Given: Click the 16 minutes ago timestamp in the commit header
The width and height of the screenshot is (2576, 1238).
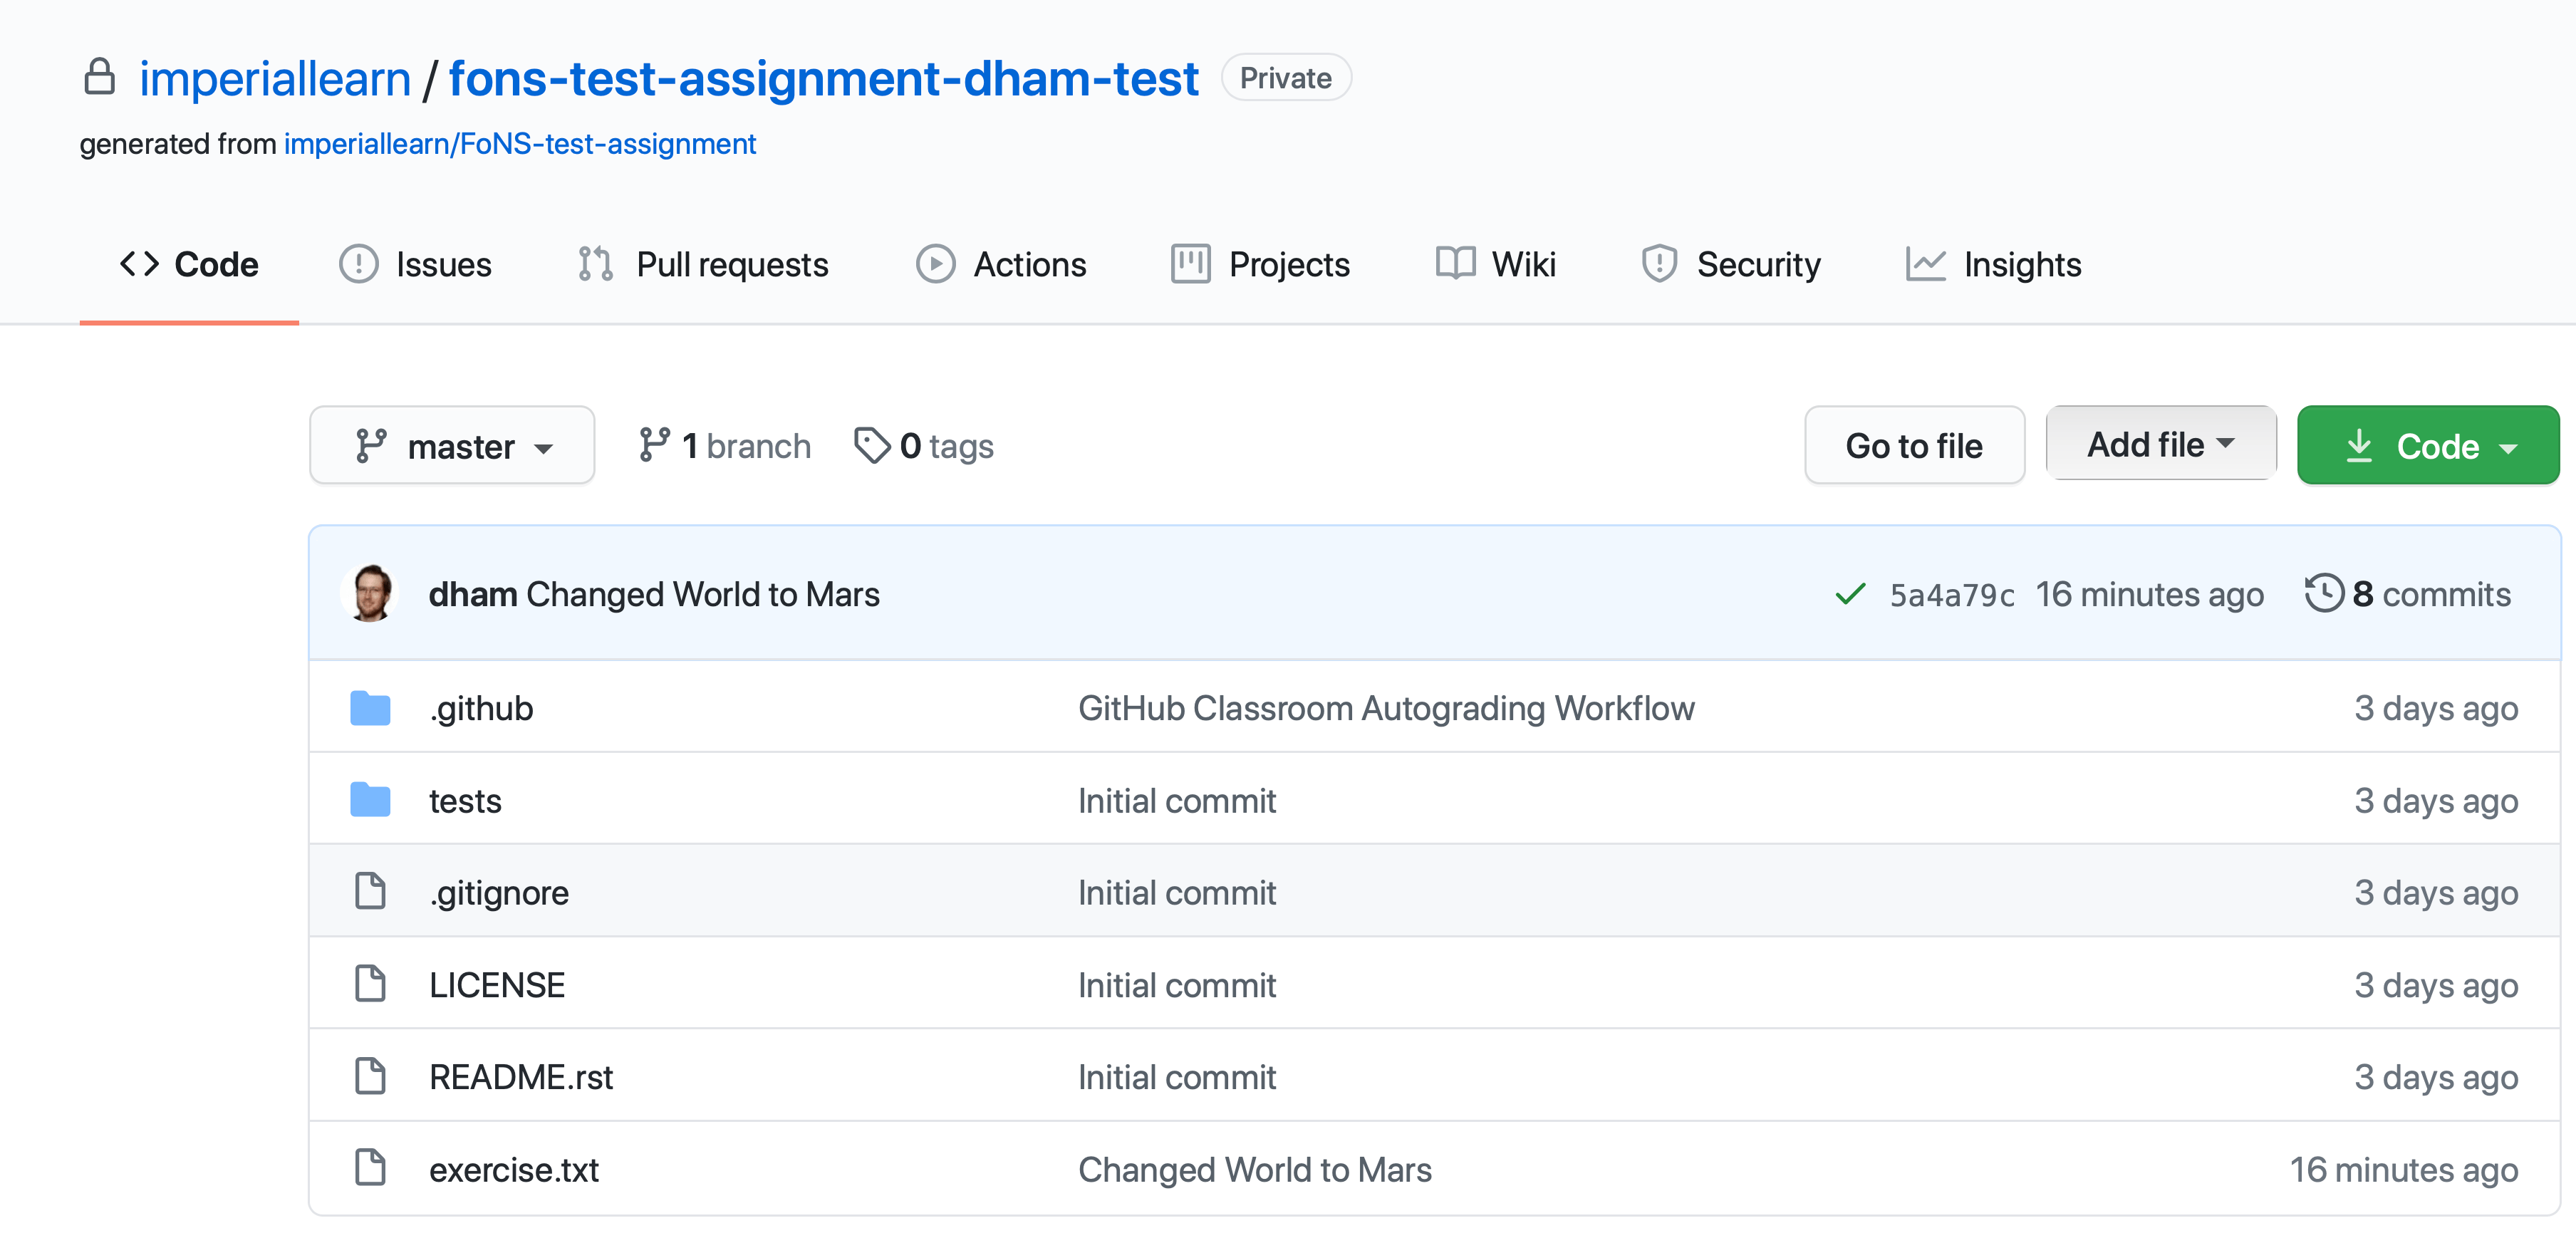Looking at the screenshot, I should [2150, 594].
